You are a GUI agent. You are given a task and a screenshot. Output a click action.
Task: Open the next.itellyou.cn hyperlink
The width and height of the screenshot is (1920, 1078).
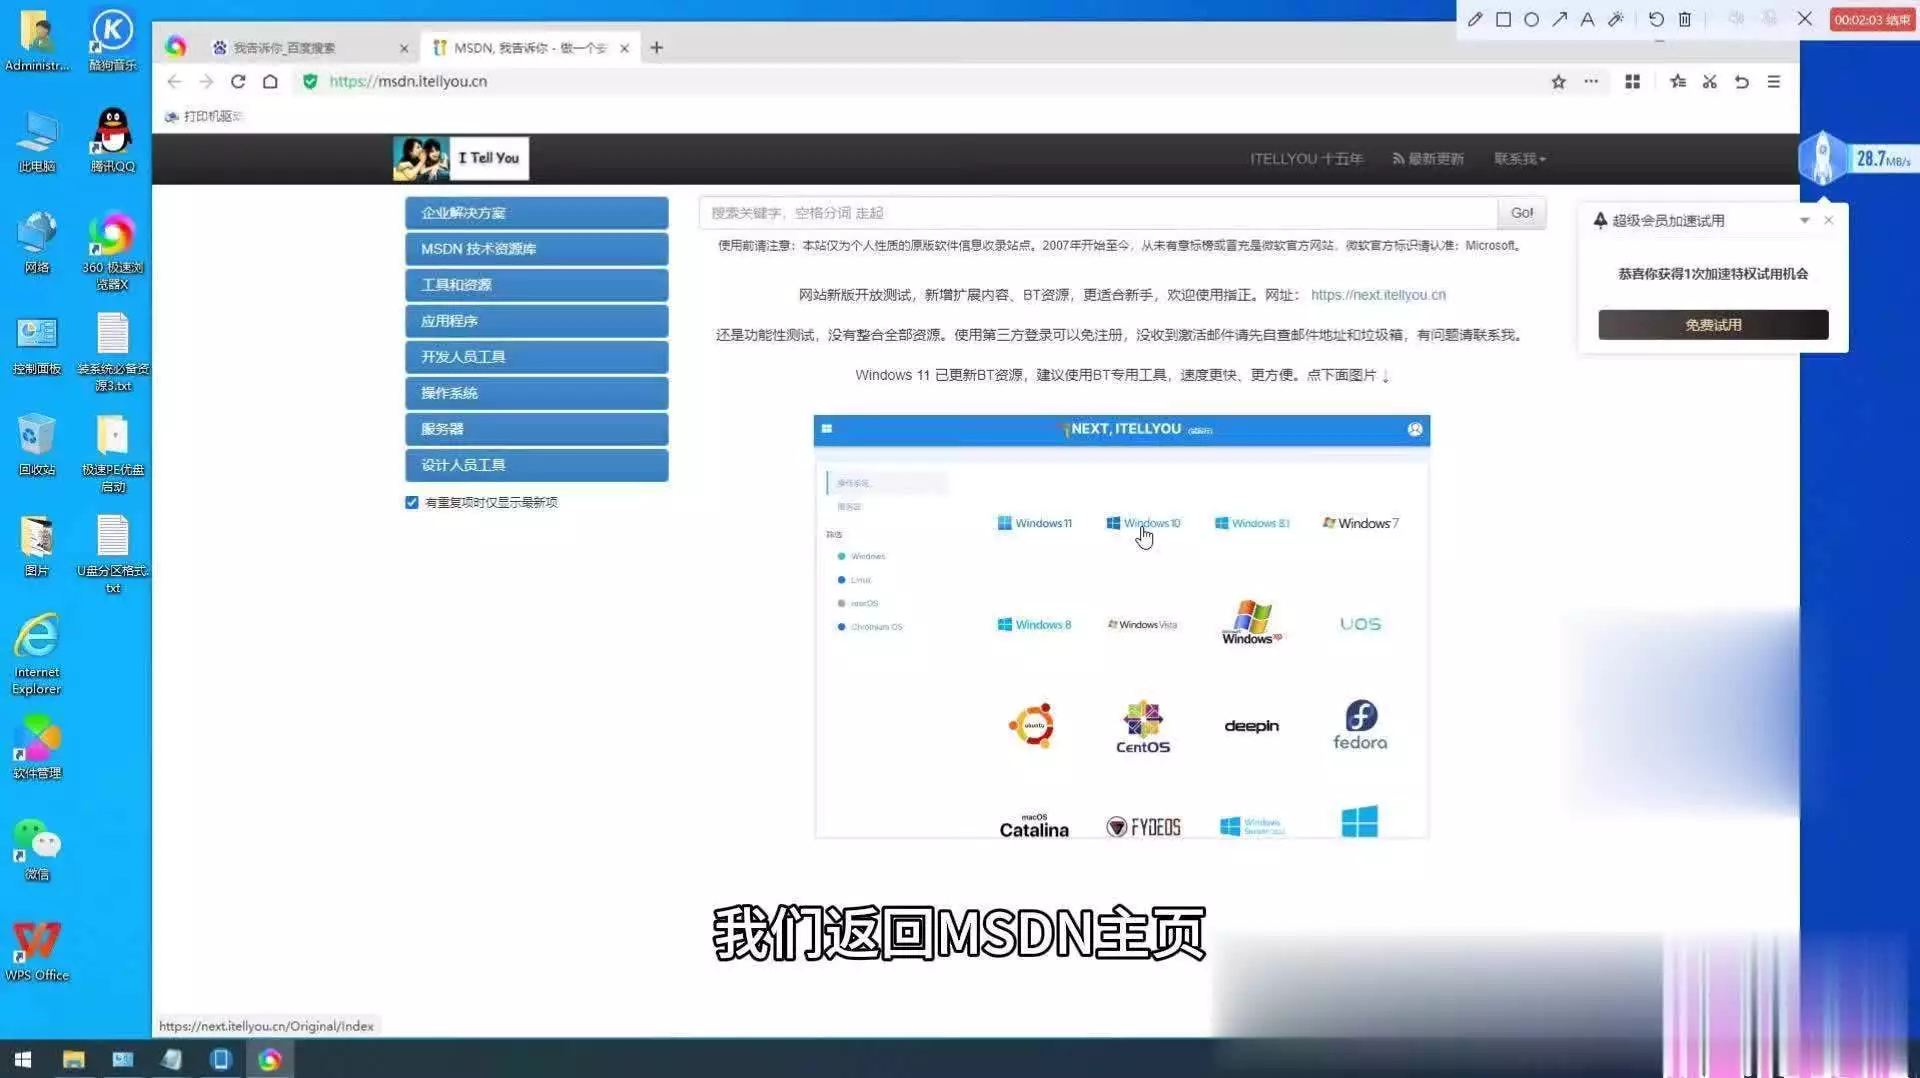[1377, 295]
